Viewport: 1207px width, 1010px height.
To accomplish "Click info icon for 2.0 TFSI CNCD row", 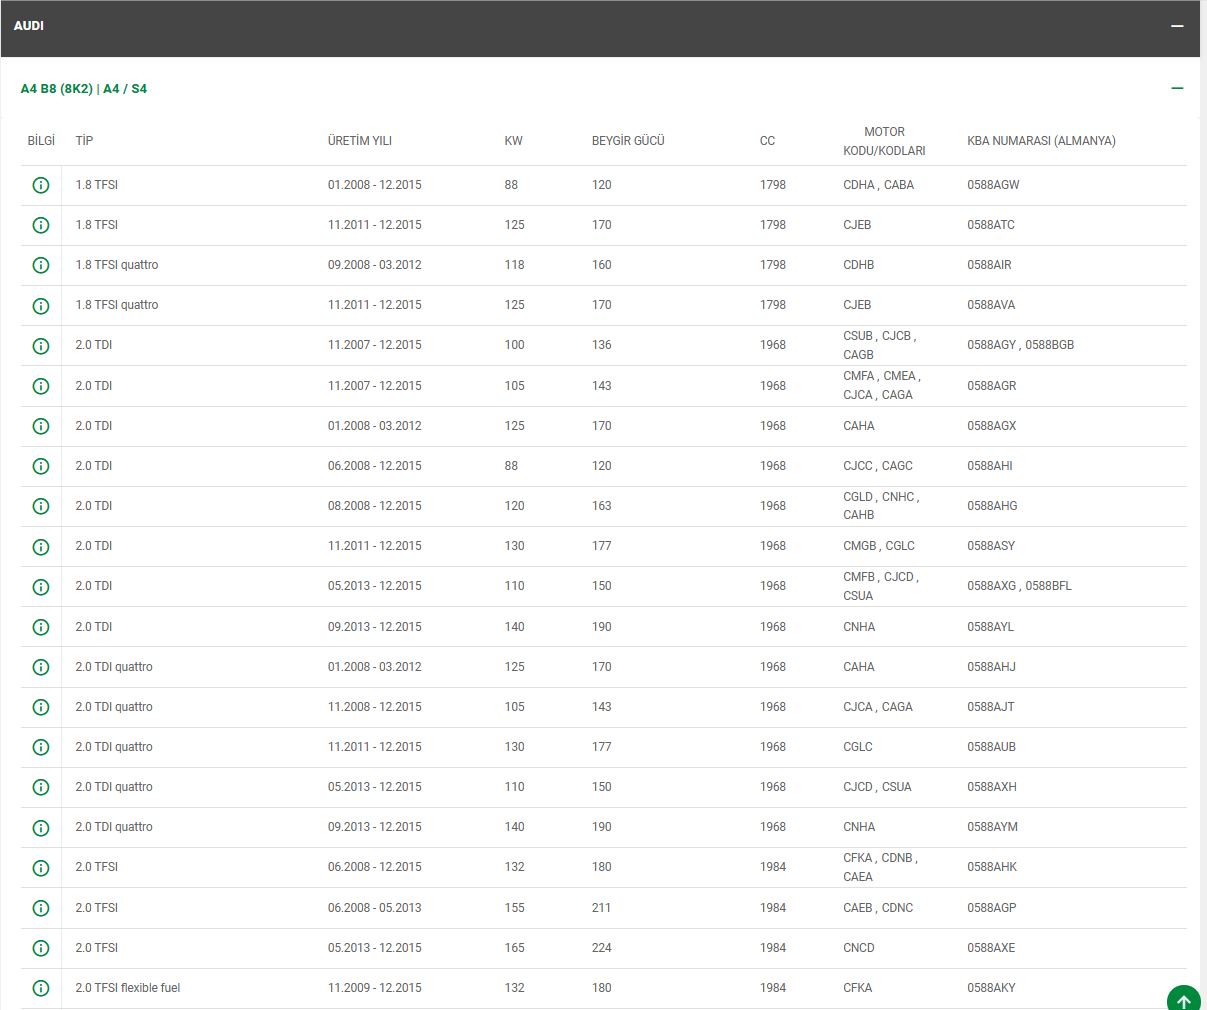I will [41, 948].
